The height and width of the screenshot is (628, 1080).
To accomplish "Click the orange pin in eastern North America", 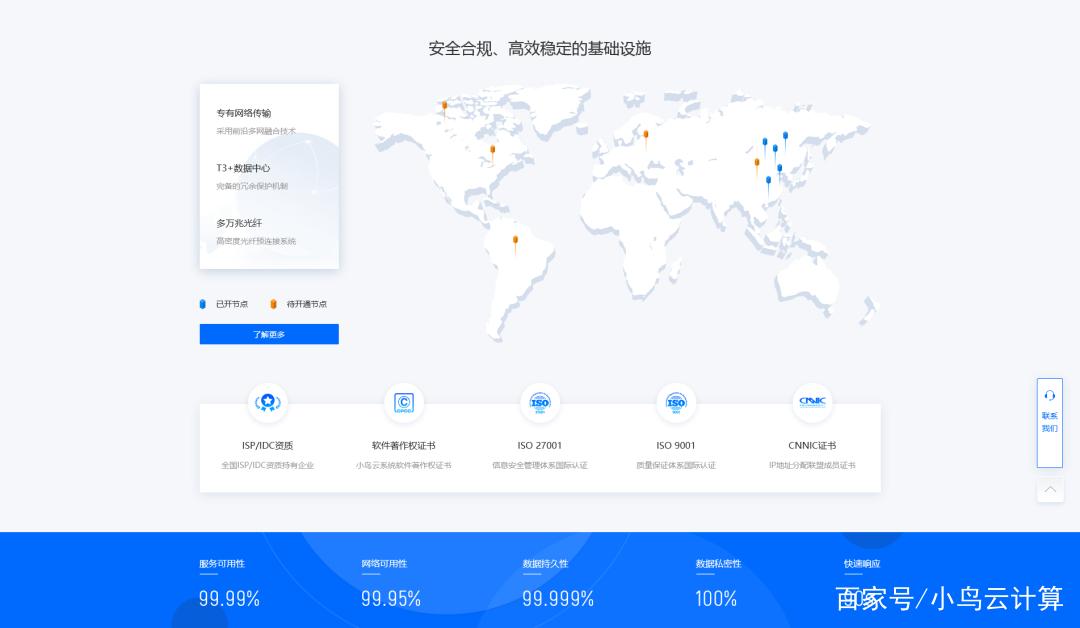I will click(492, 153).
